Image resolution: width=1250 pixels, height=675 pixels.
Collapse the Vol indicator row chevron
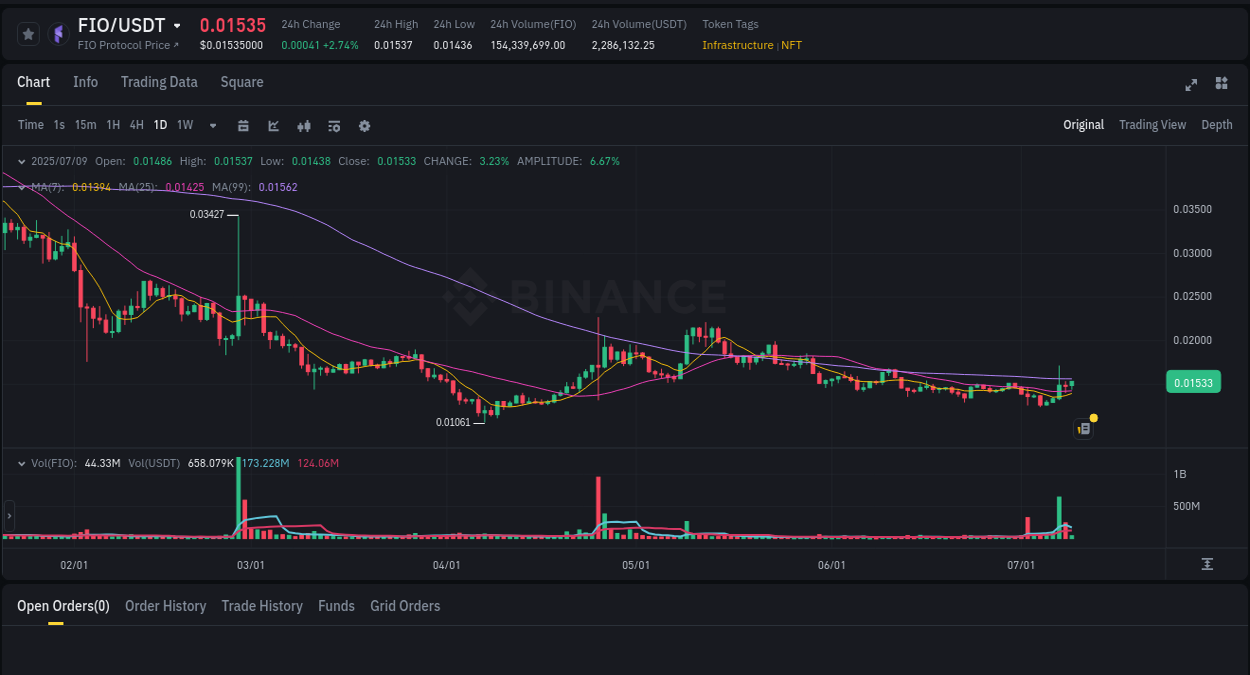22,463
